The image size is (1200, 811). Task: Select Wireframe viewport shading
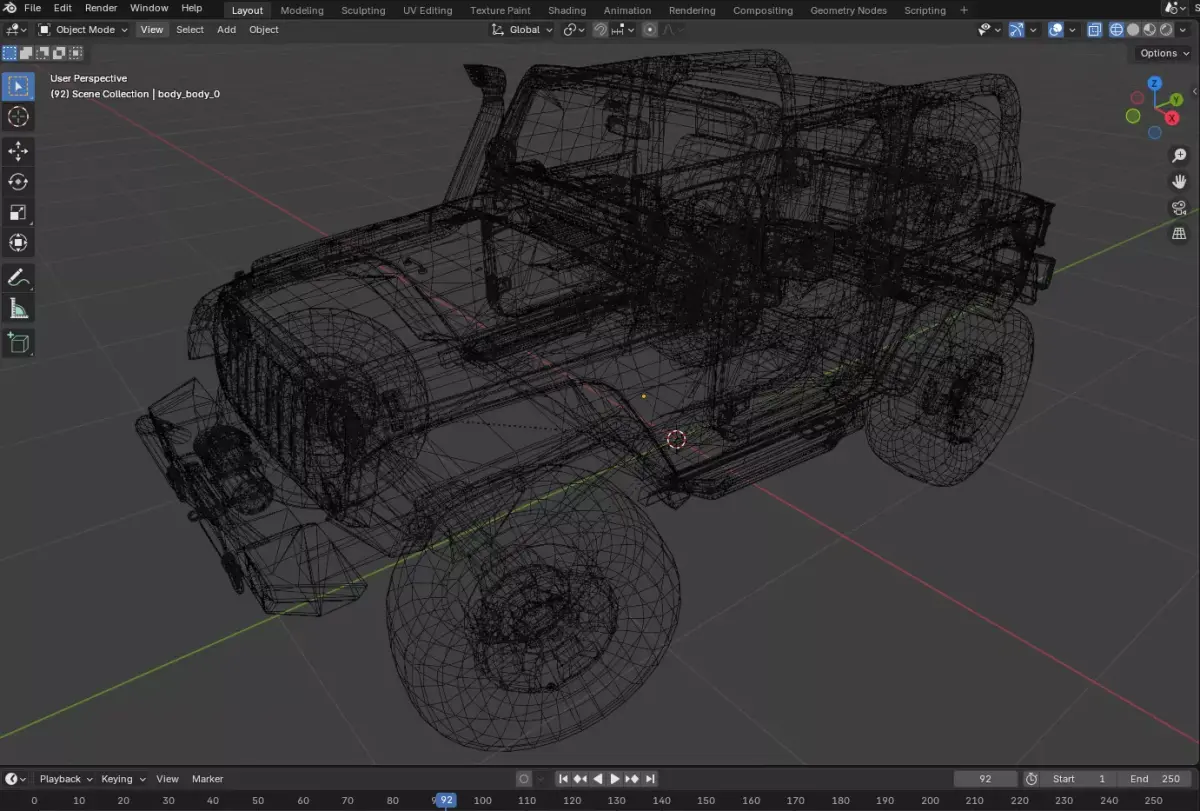pyautogui.click(x=1118, y=30)
